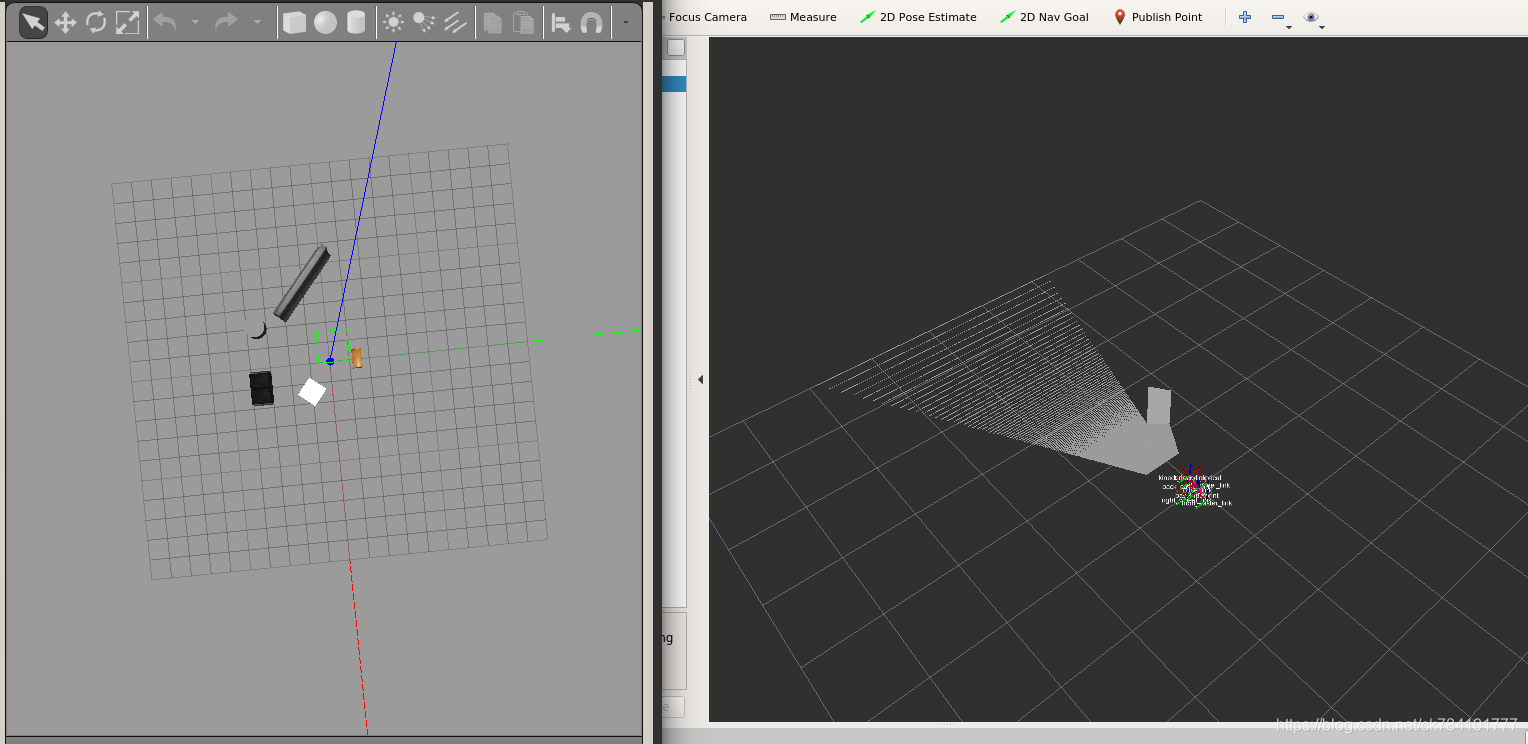Click the white cube model in Gazebo scene
Image resolution: width=1528 pixels, height=744 pixels.
pos(312,391)
